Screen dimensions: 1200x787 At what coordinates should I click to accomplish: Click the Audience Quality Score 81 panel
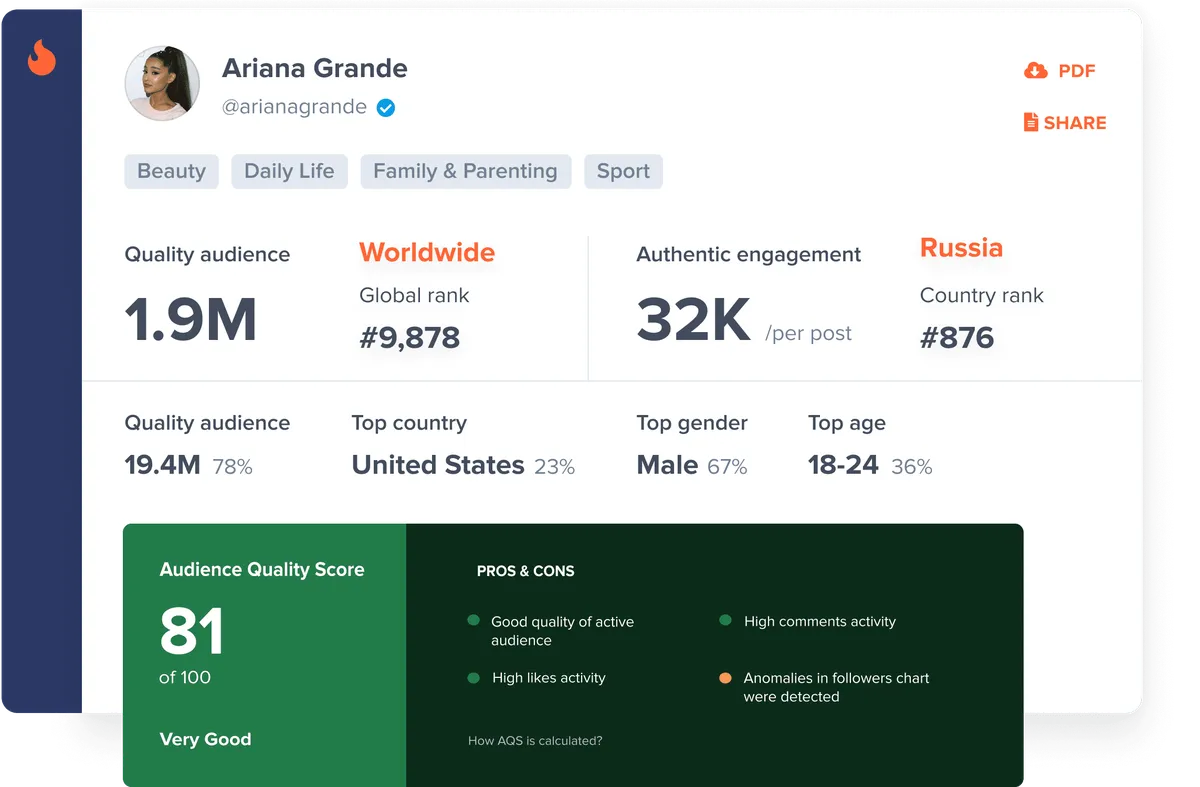pos(264,655)
